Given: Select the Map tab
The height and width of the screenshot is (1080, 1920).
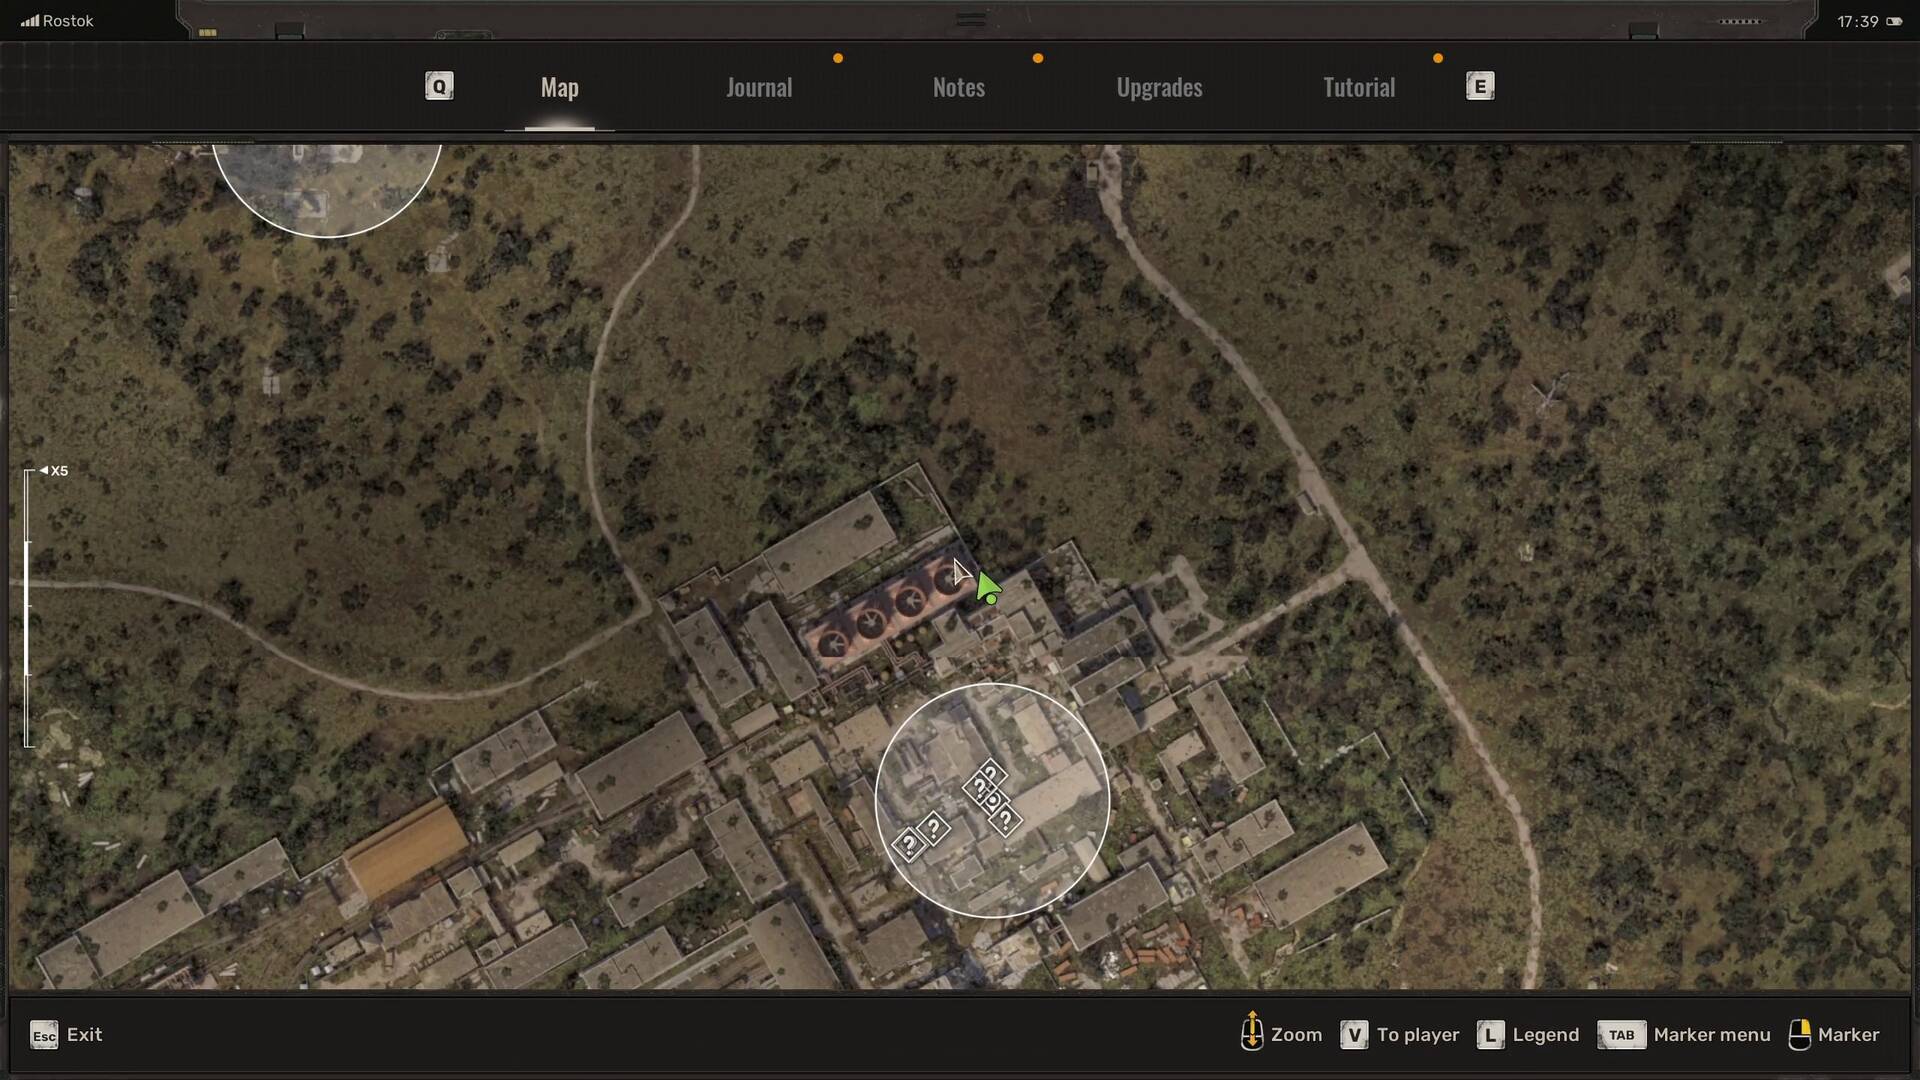Looking at the screenshot, I should tap(559, 88).
